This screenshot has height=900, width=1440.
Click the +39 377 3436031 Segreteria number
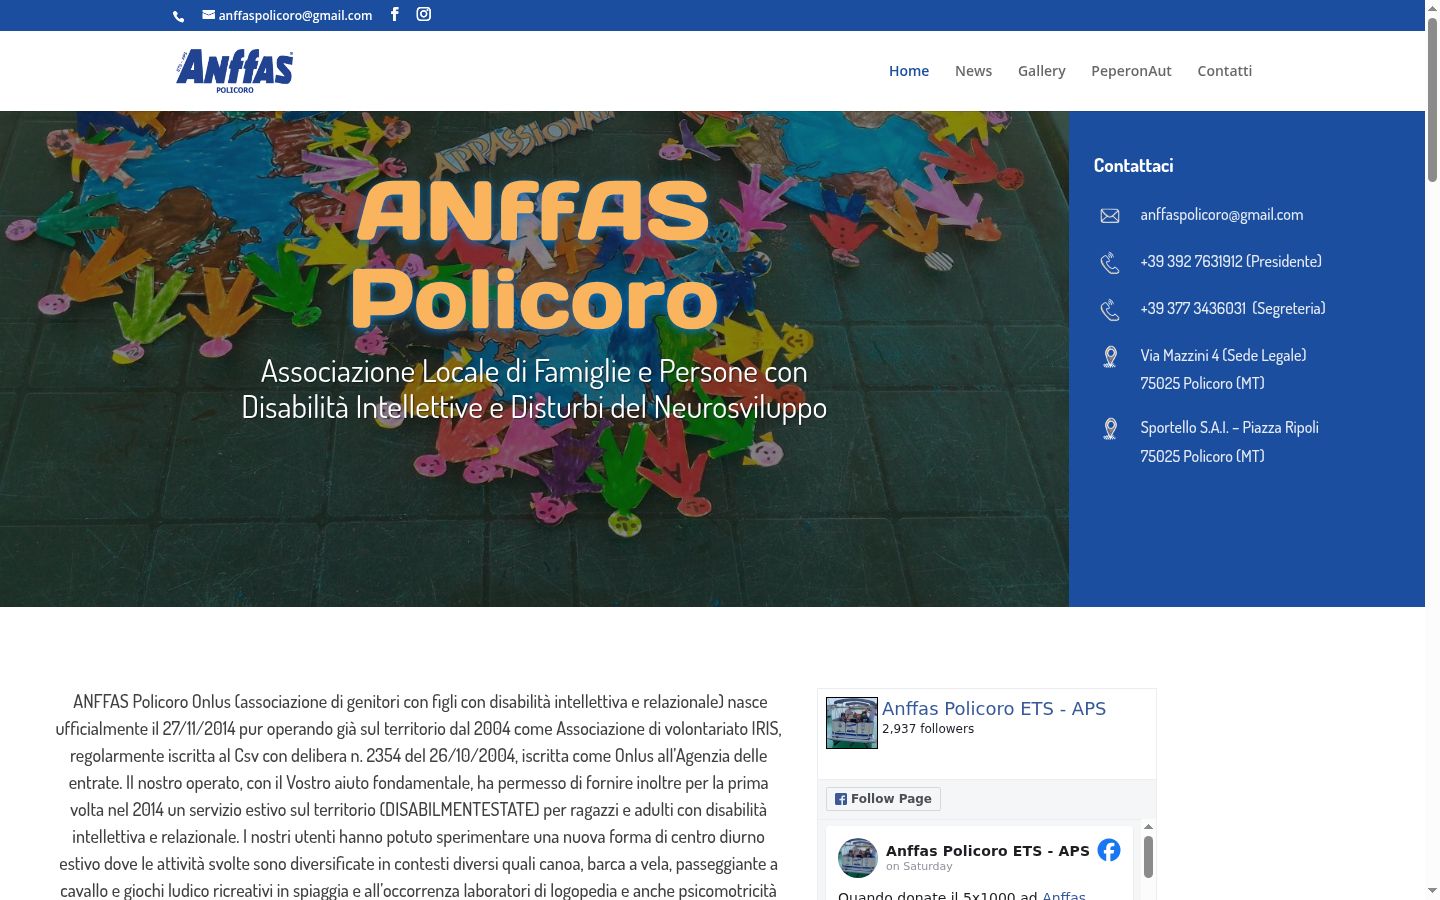1233,308
